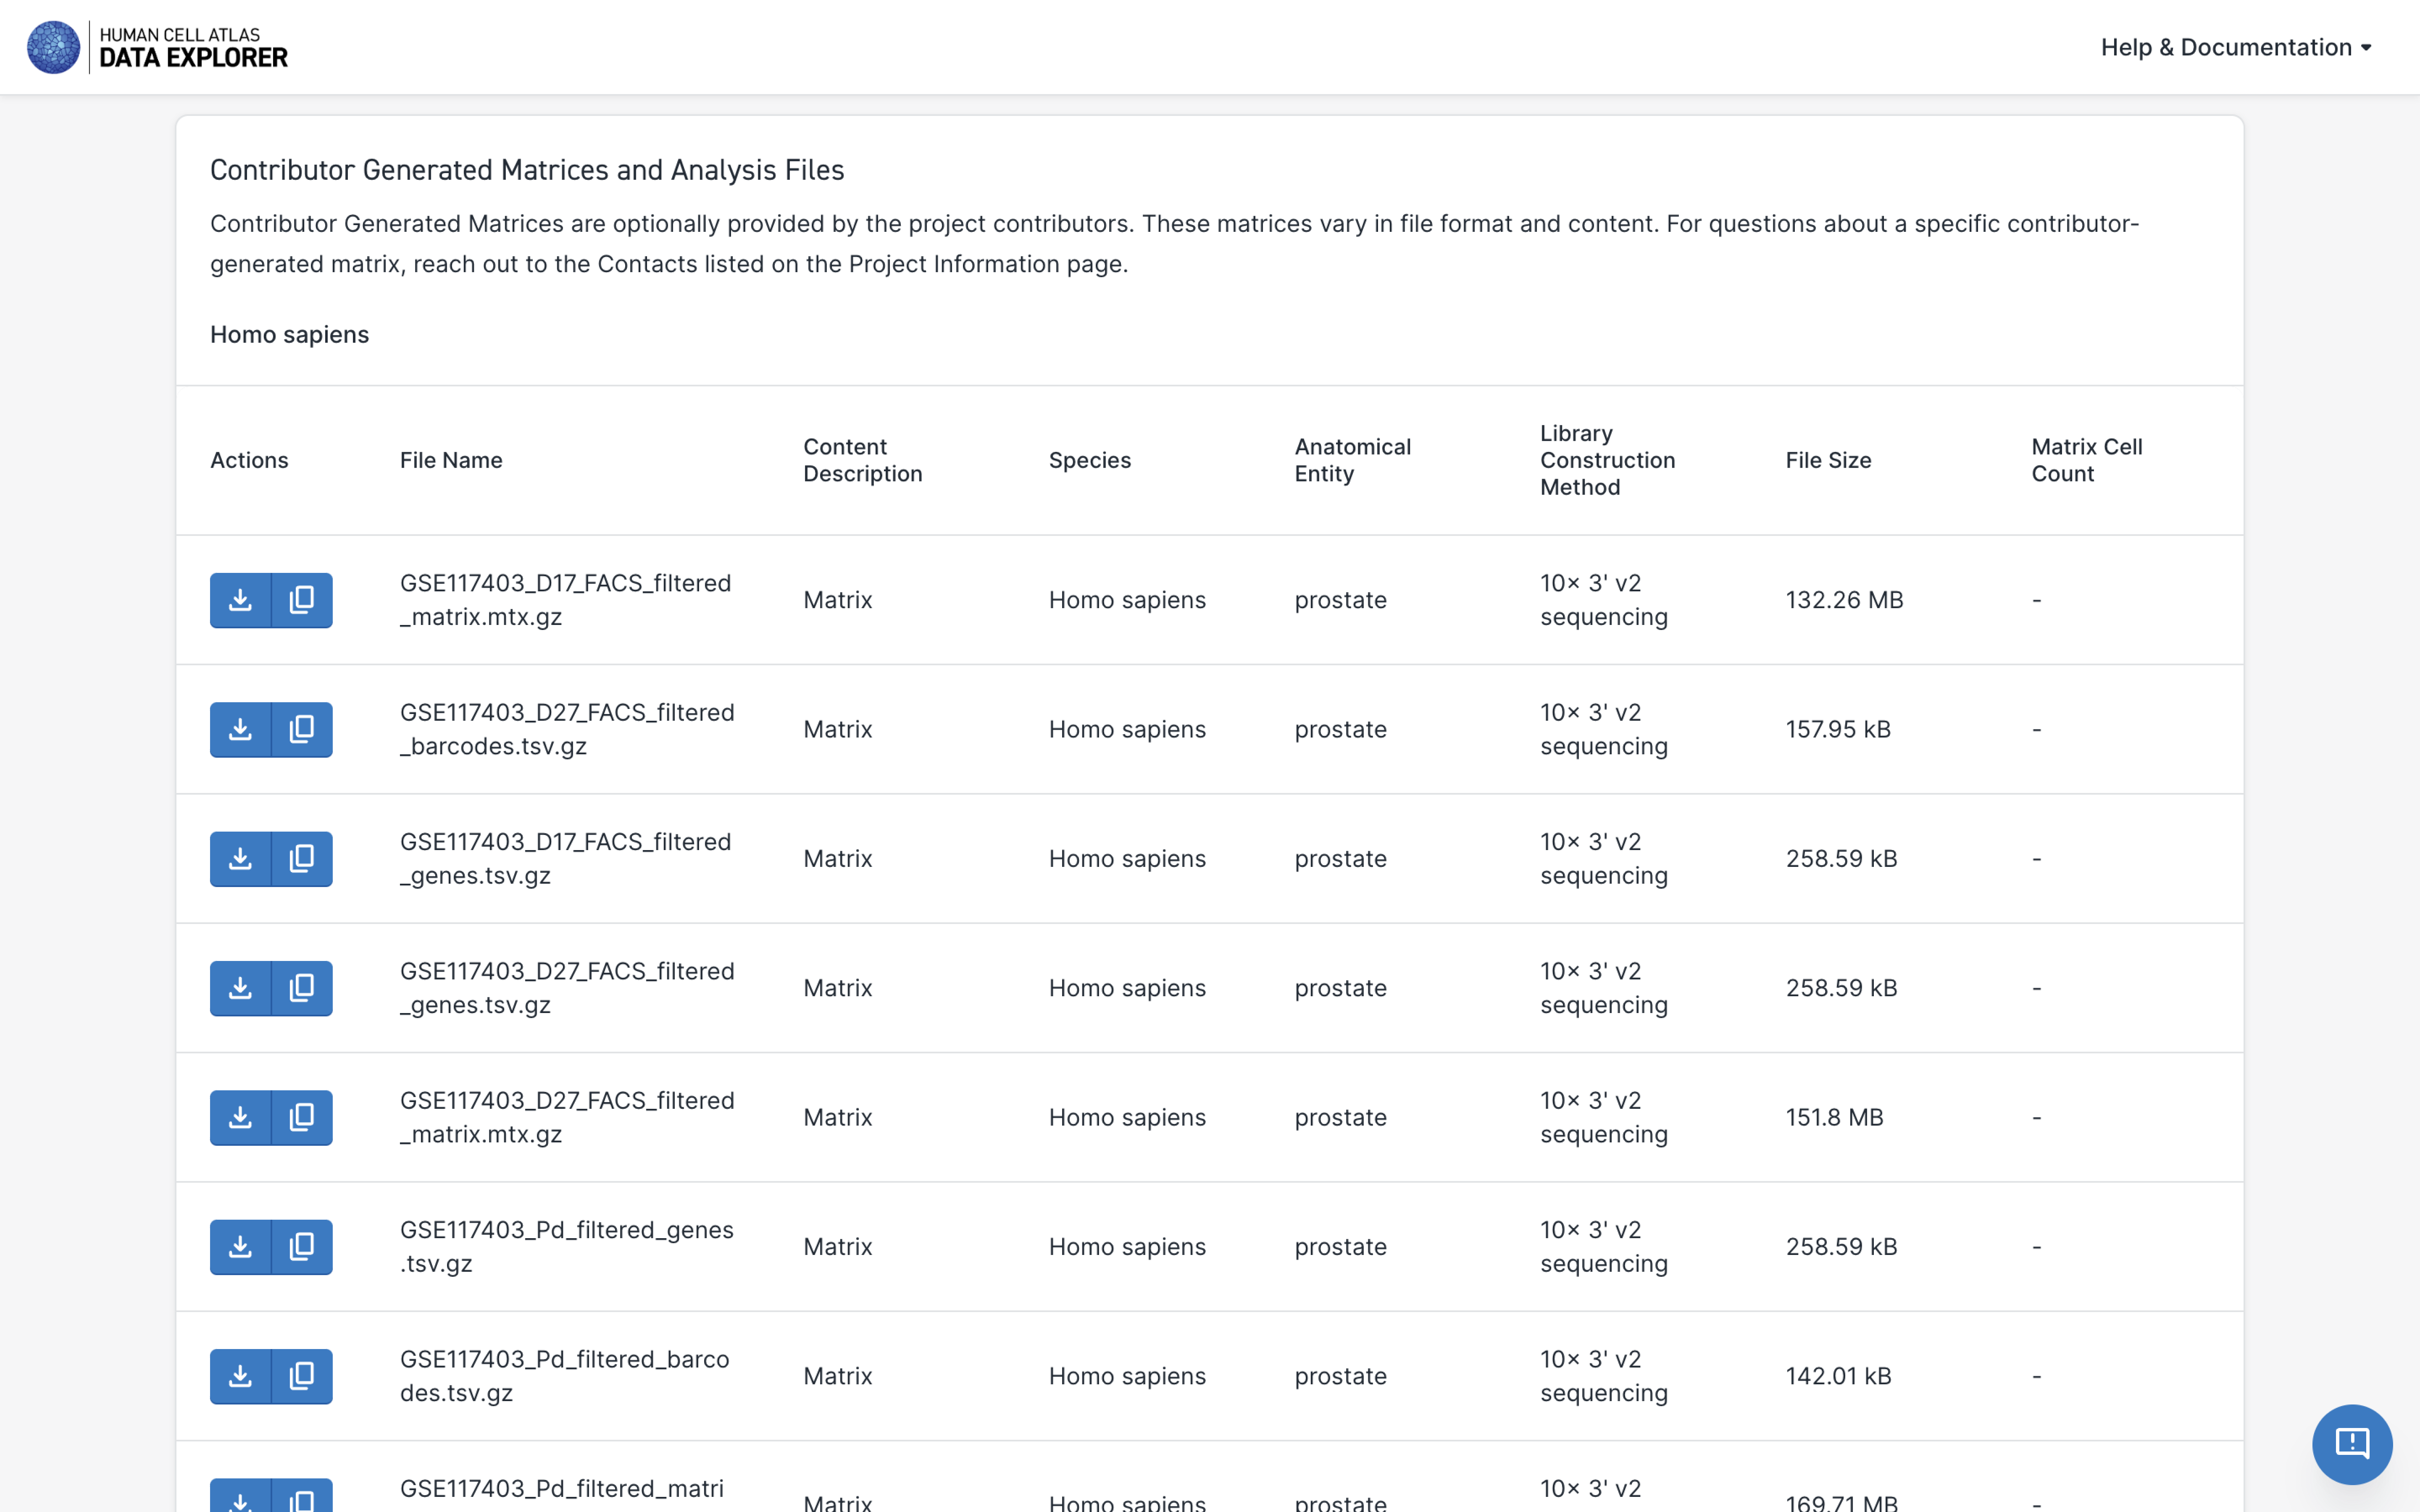This screenshot has height=1512, width=2420.
Task: Click the Contributor Generated Matrices heading
Action: point(527,170)
